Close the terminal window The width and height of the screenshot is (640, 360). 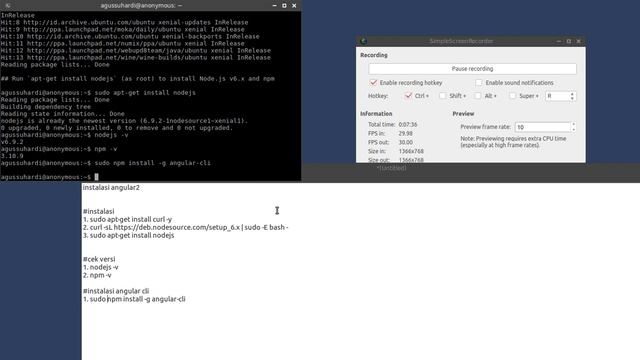pyautogui.click(x=294, y=5)
